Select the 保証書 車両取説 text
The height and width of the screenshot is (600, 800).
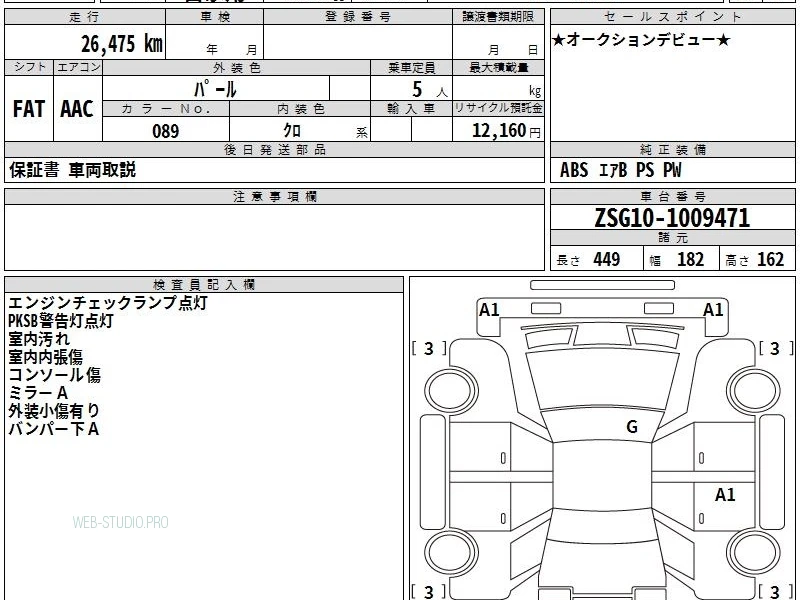pos(72,170)
